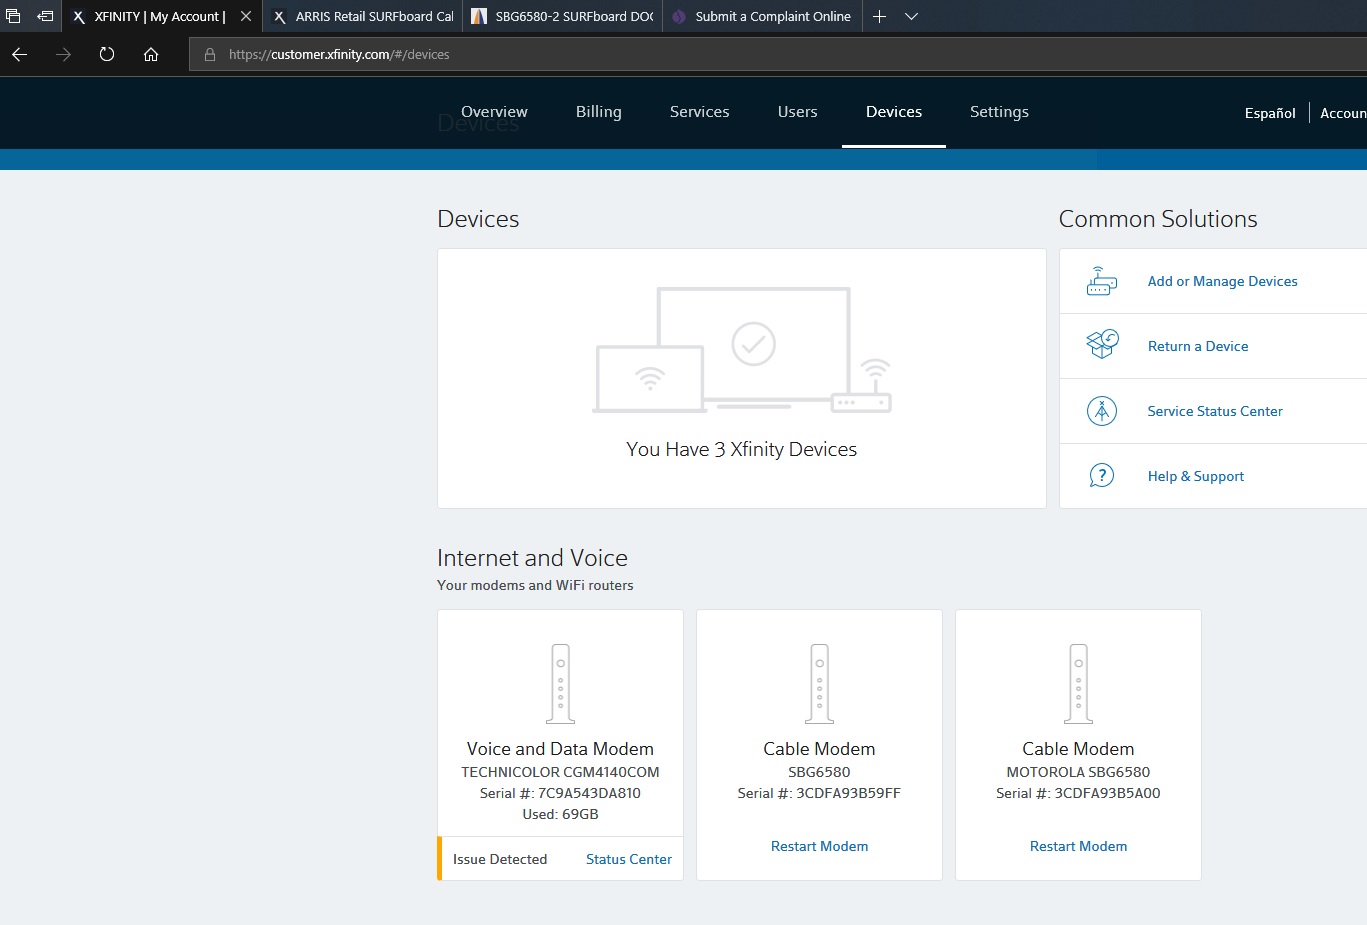
Task: Open the Services navigation tab
Action: pyautogui.click(x=699, y=112)
